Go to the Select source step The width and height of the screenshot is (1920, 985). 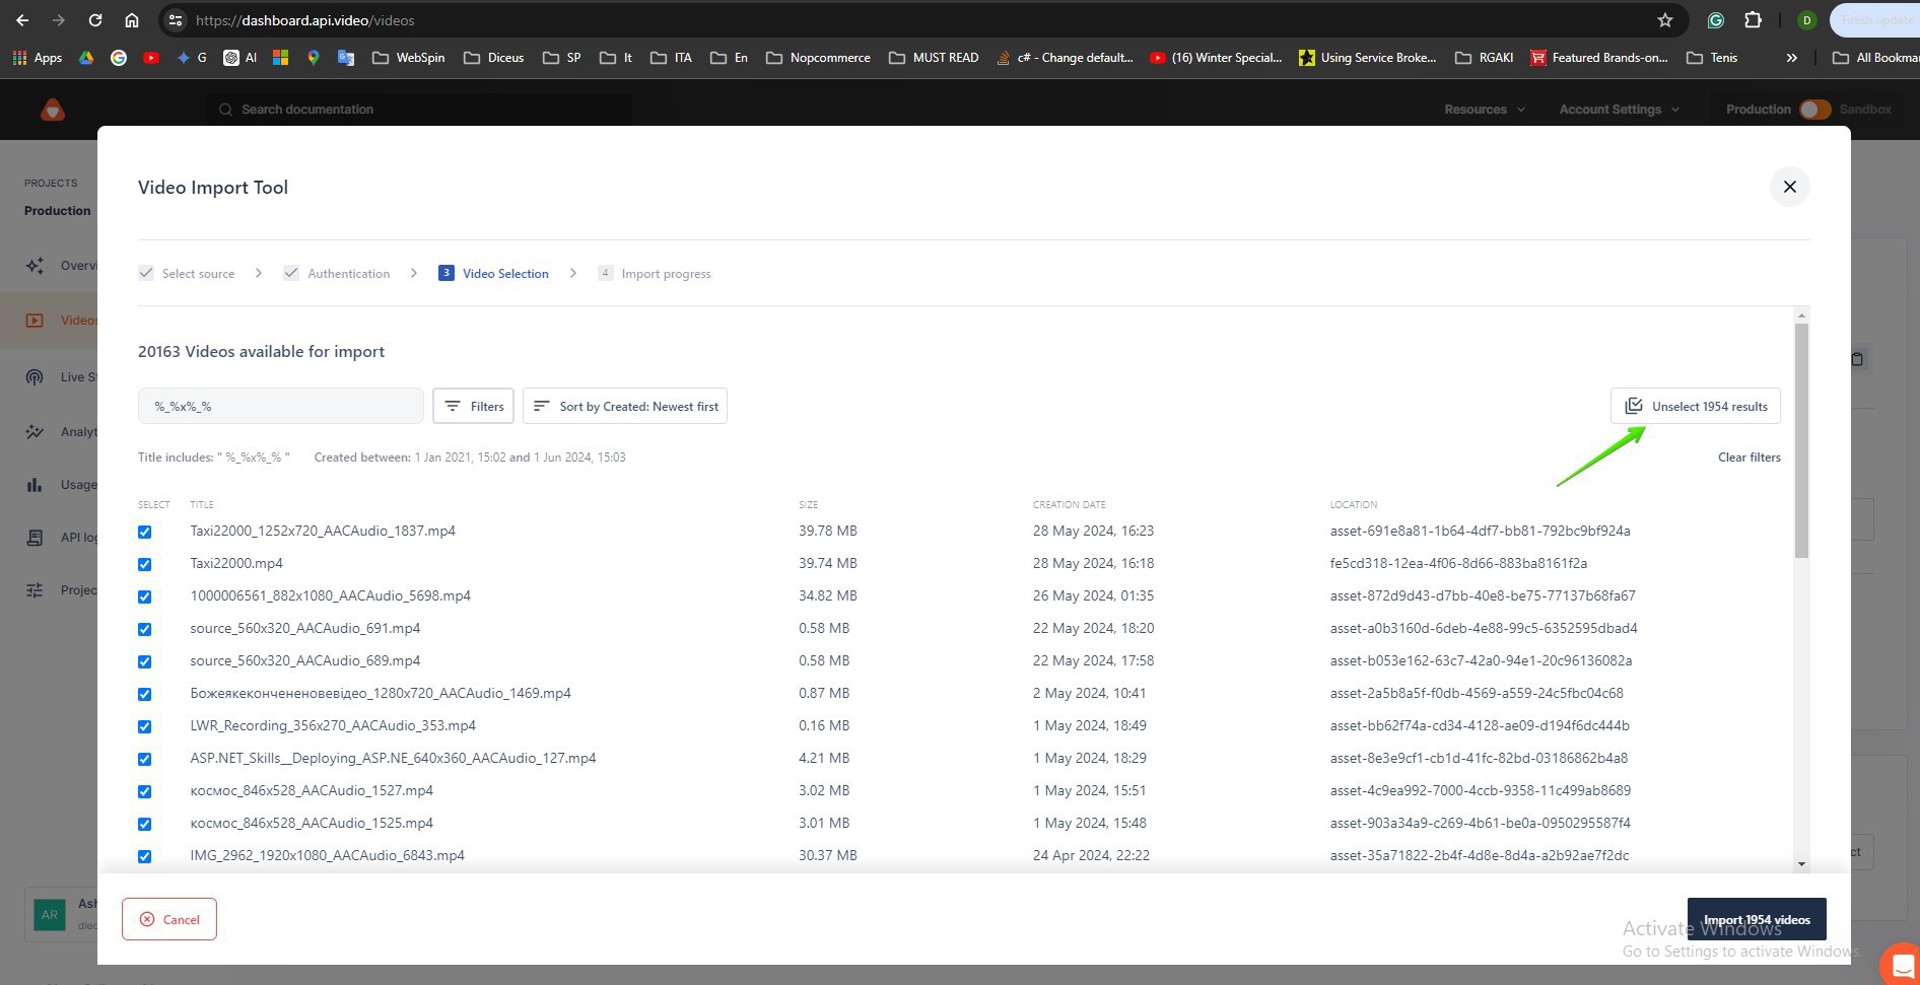pos(187,273)
